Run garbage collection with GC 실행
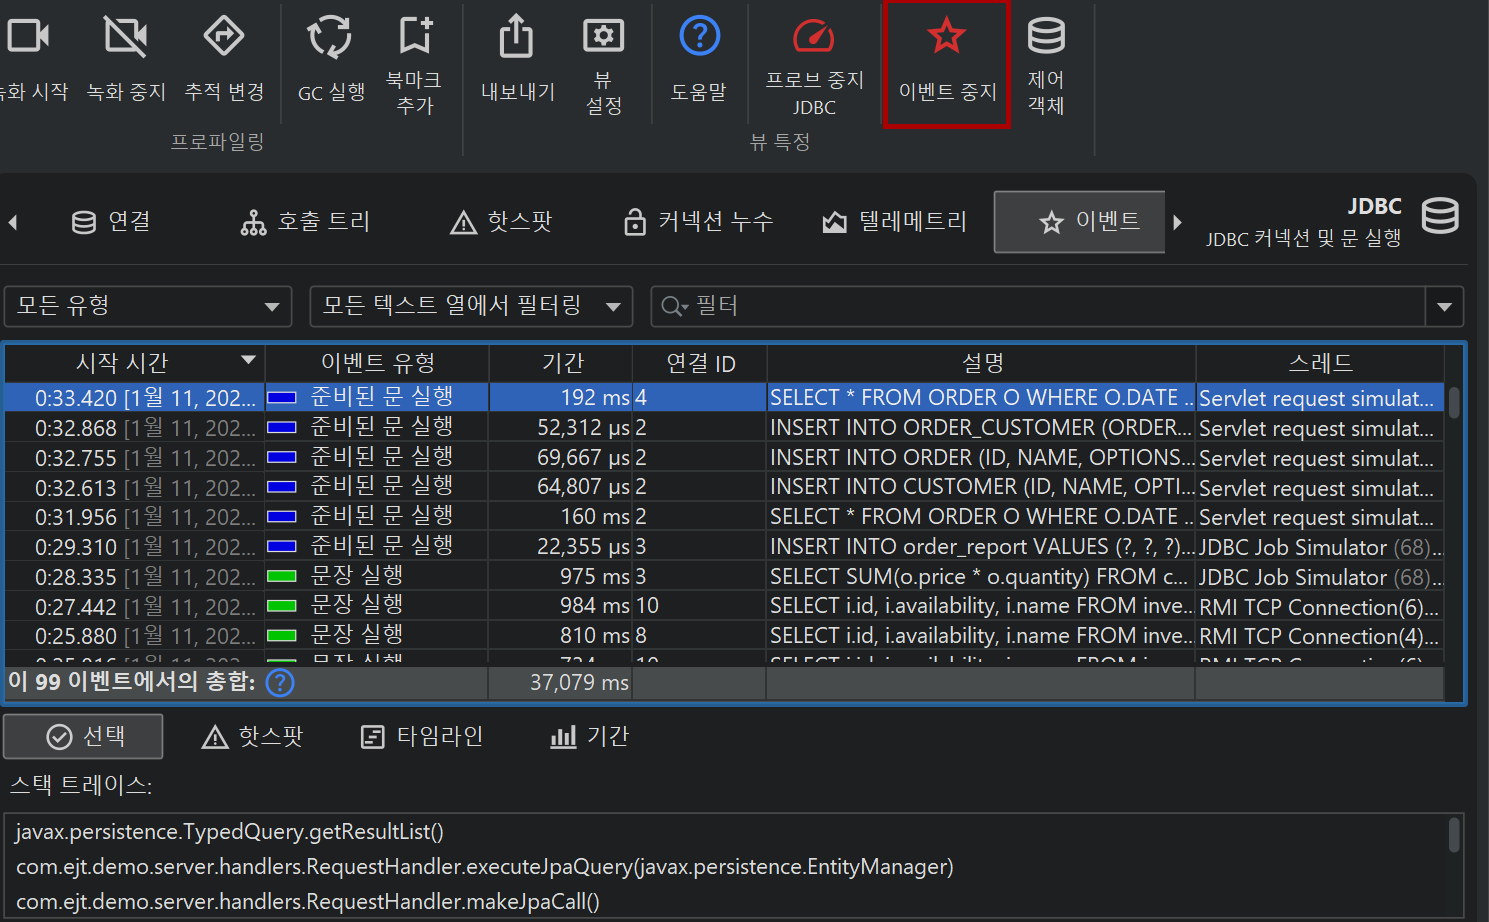Screen dimensions: 1489x922 click(330, 38)
